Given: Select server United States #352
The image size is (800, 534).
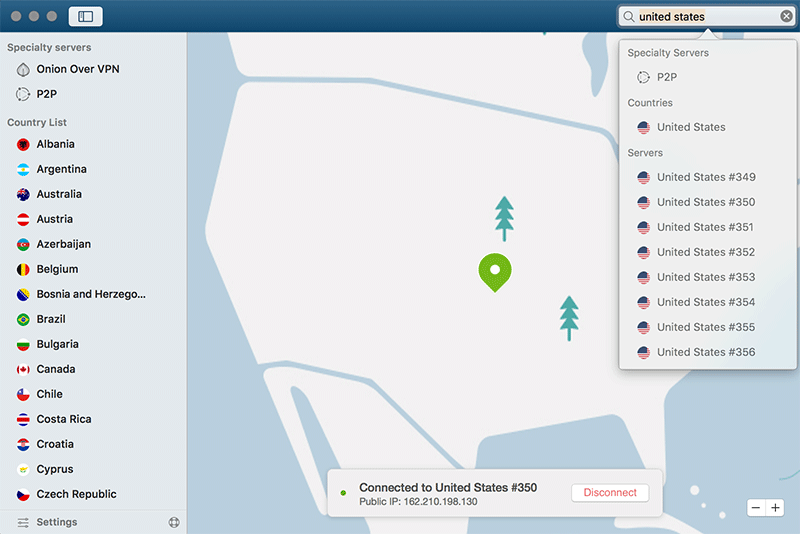Looking at the screenshot, I should (x=708, y=252).
